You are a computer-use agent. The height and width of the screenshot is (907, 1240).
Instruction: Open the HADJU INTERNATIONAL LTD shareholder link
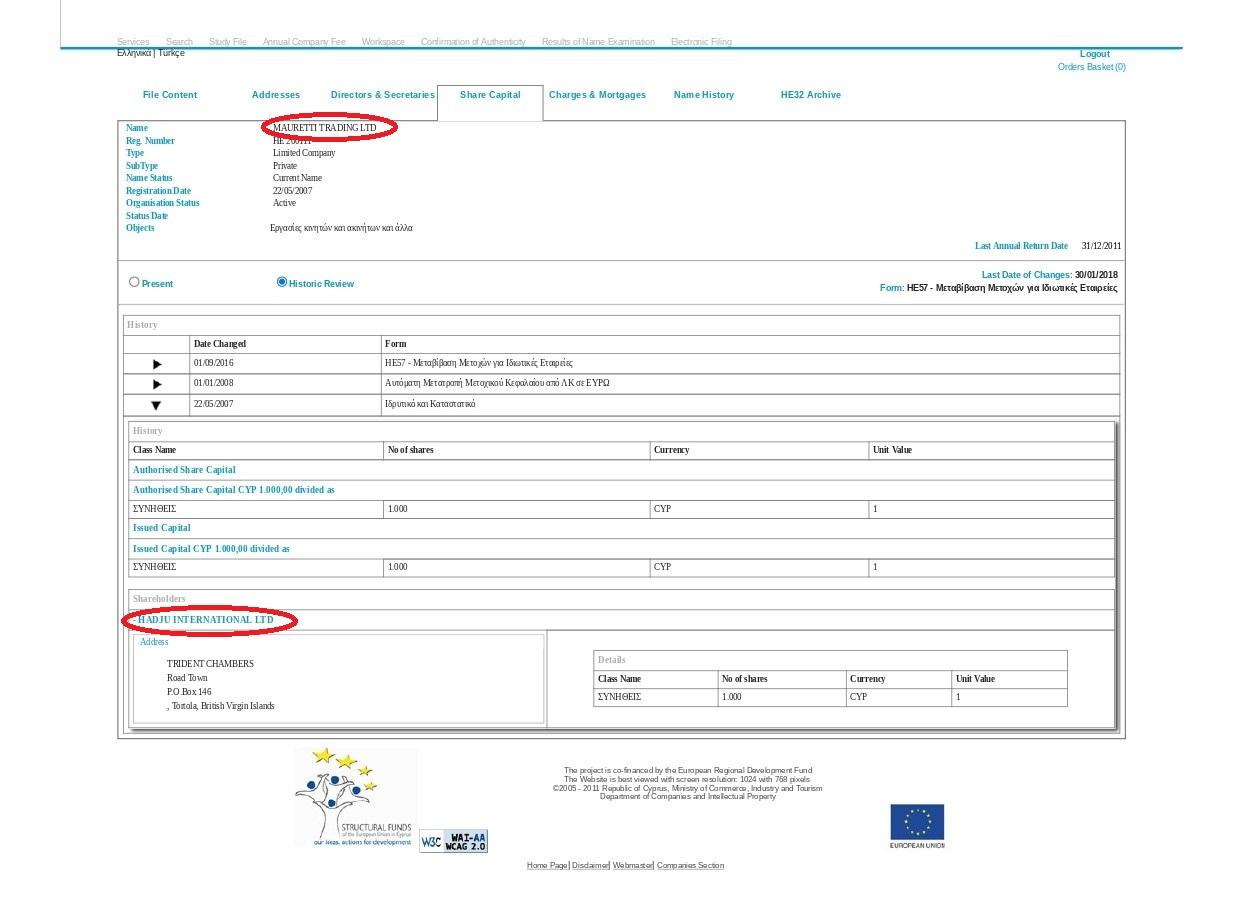(205, 620)
